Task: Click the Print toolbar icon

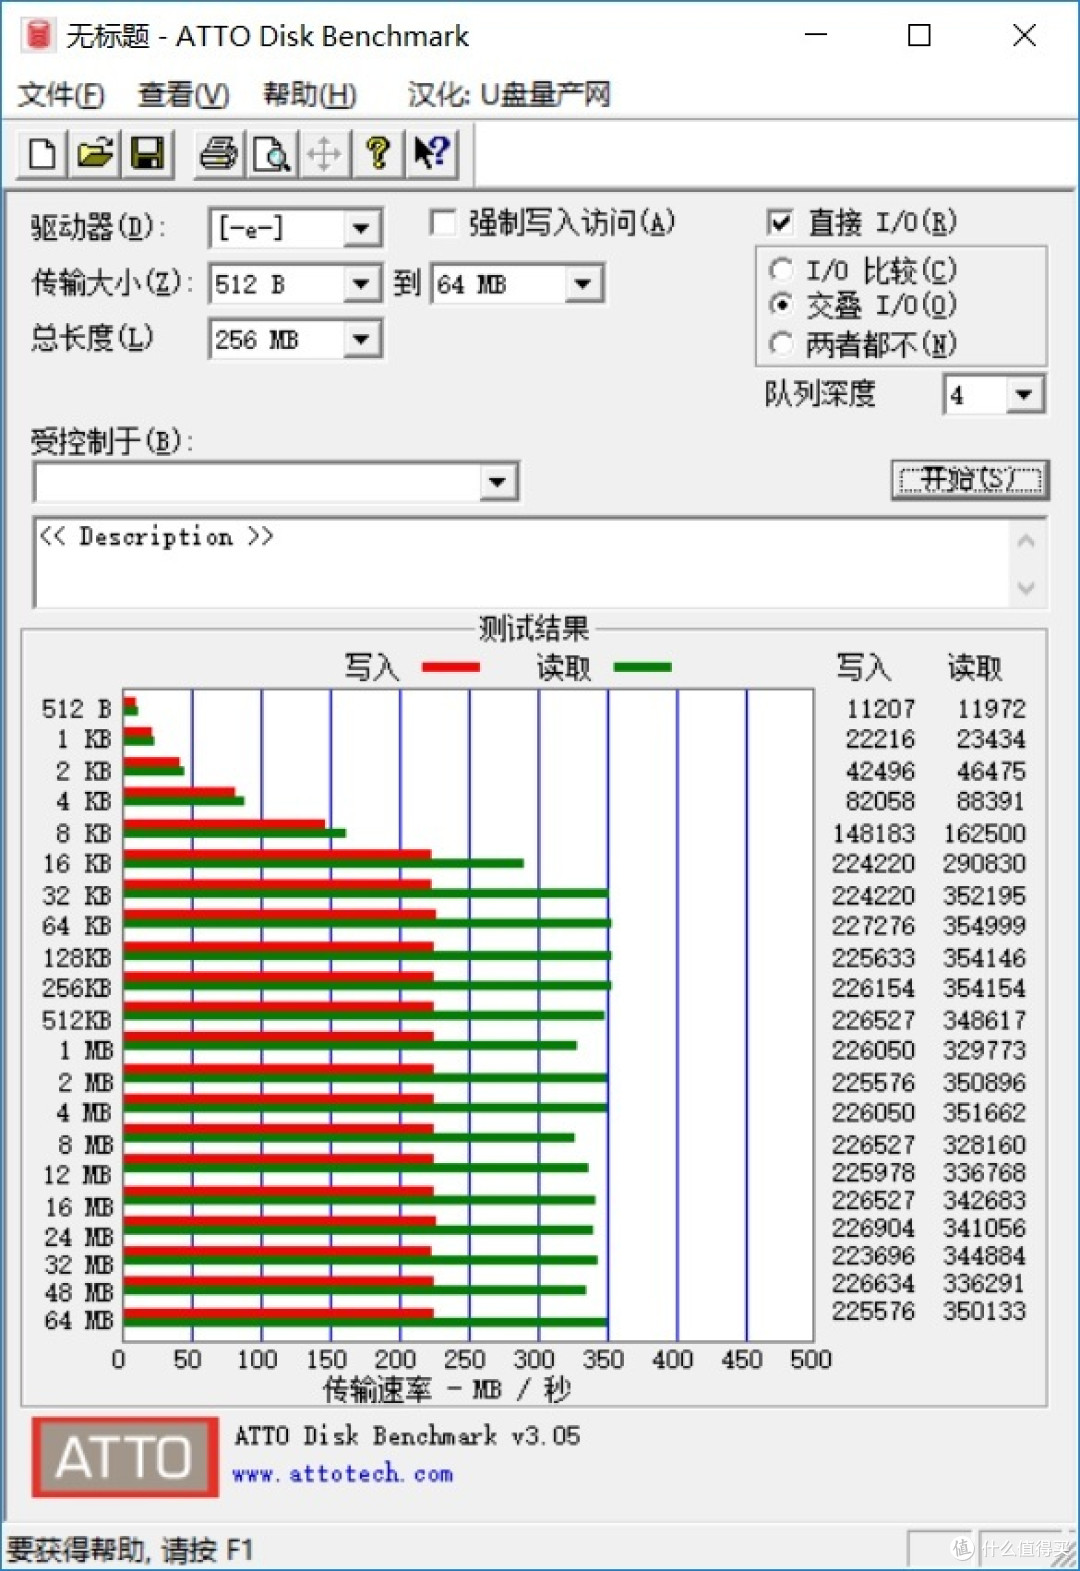Action: click(219, 155)
